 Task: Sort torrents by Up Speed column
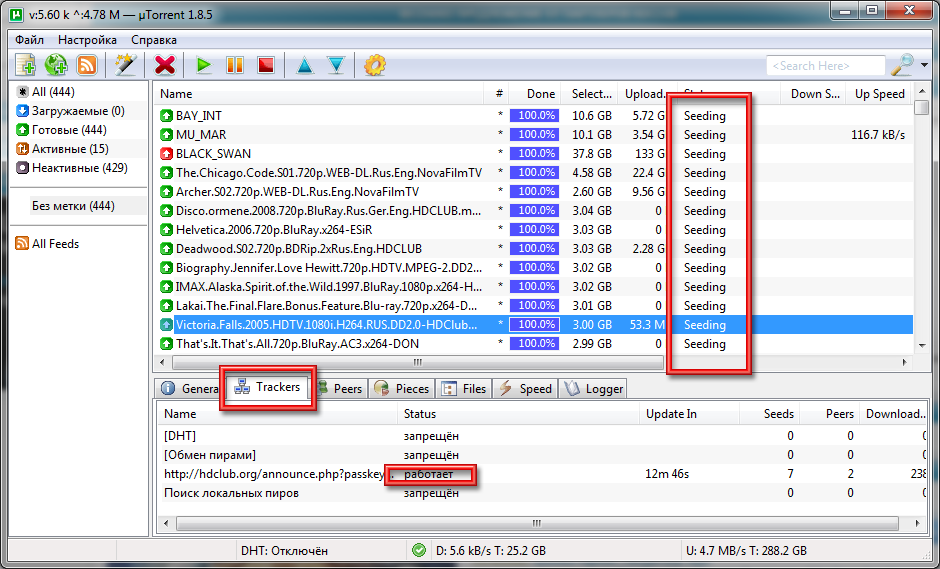point(879,94)
